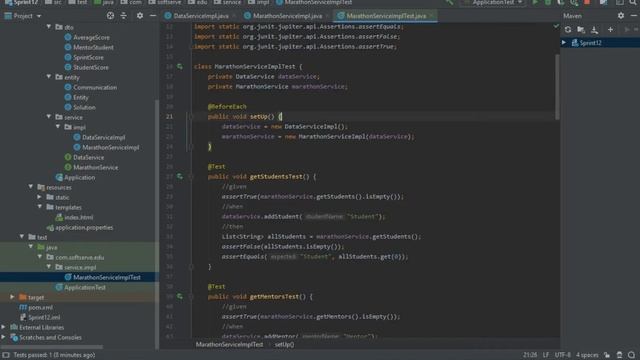Click the Search Everywhere magnifier icon

click(x=633, y=2)
